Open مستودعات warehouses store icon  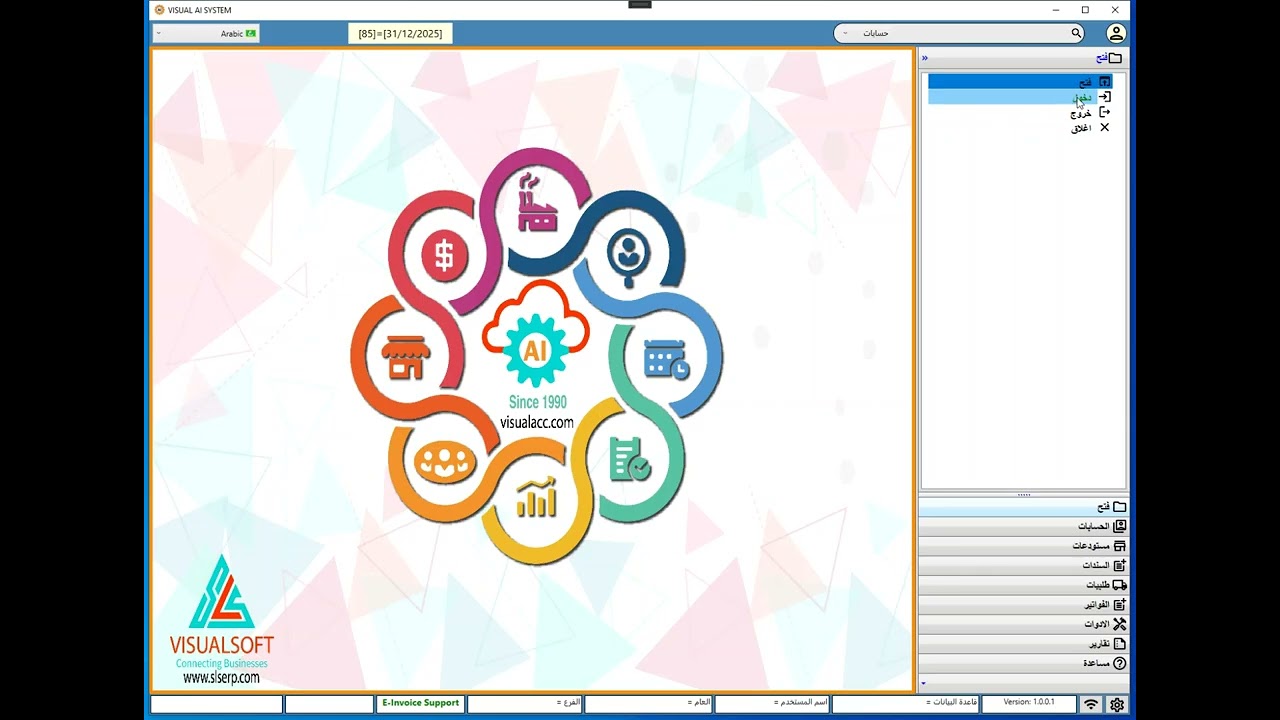point(1120,546)
